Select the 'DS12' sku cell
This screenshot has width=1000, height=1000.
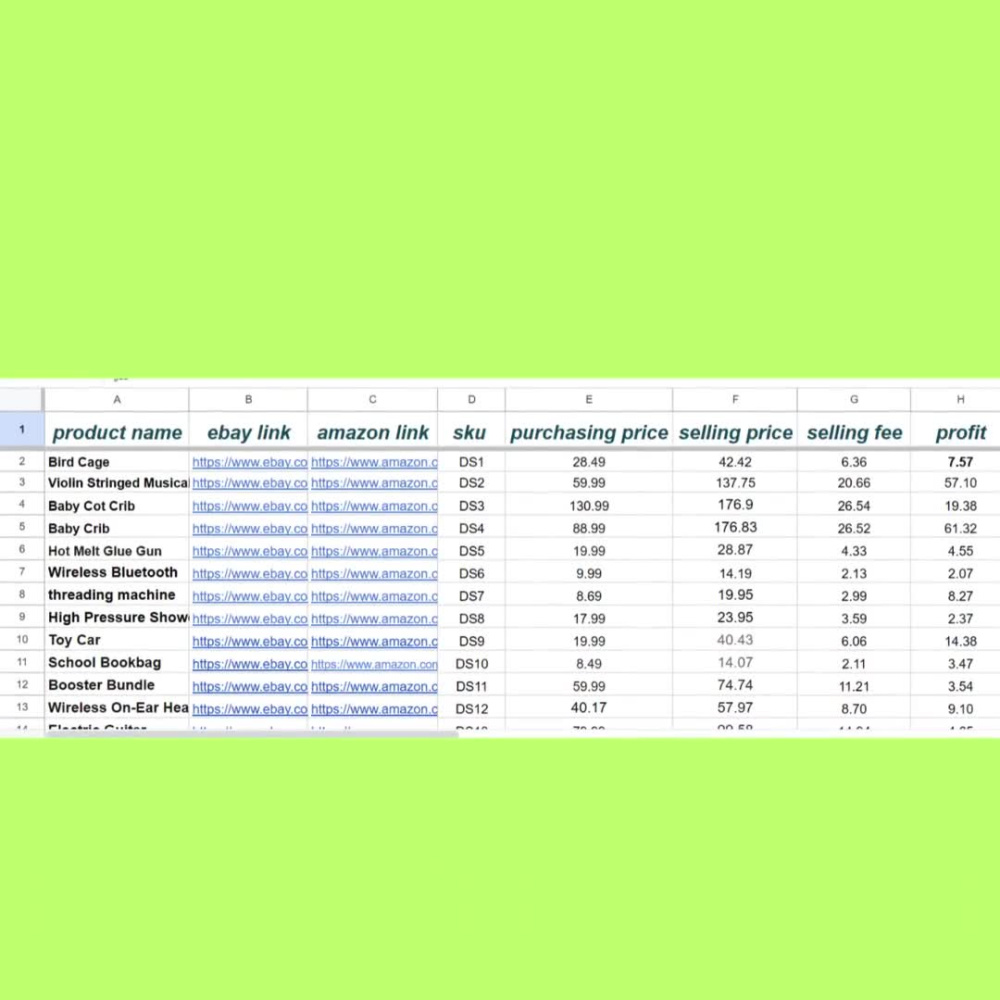(x=471, y=709)
